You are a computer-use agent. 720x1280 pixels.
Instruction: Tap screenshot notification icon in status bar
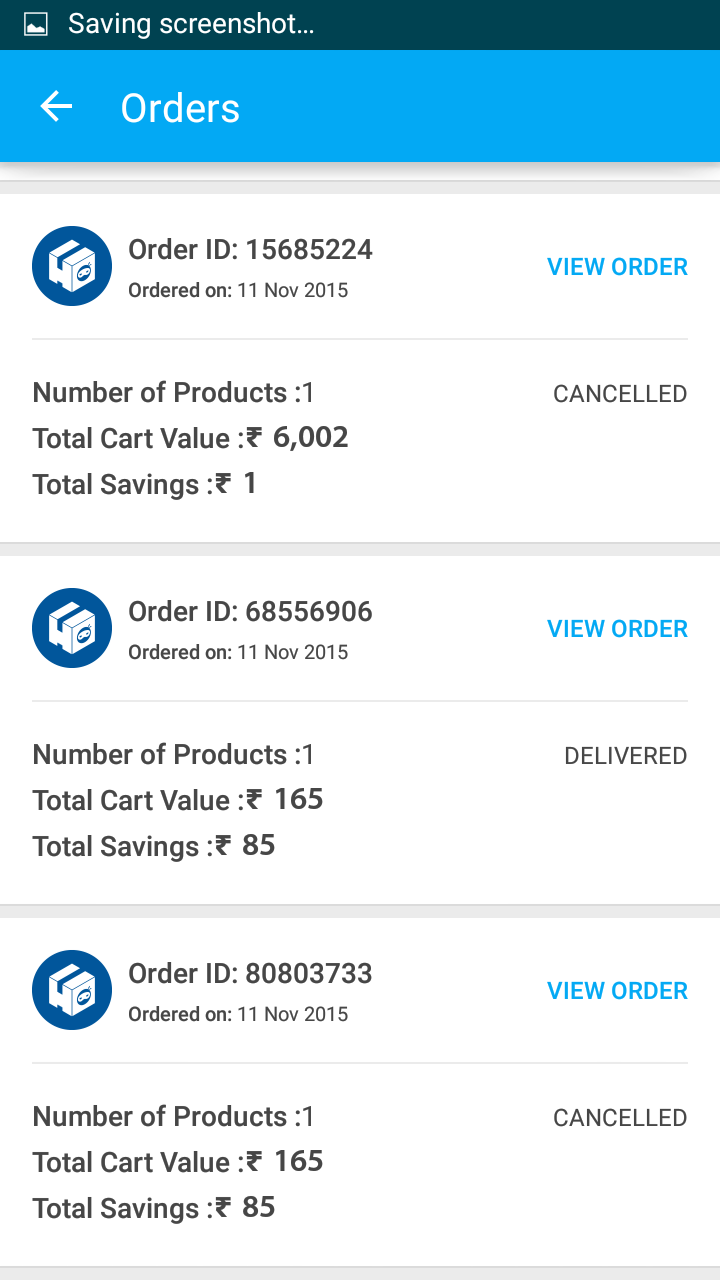pyautogui.click(x=36, y=25)
